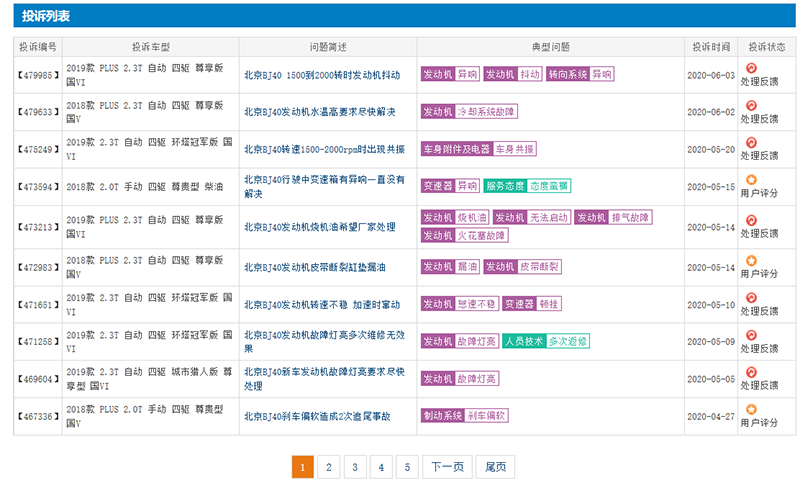The image size is (800, 491).
Task: Click the orange star icon for complaint 473594
Action: [751, 180]
